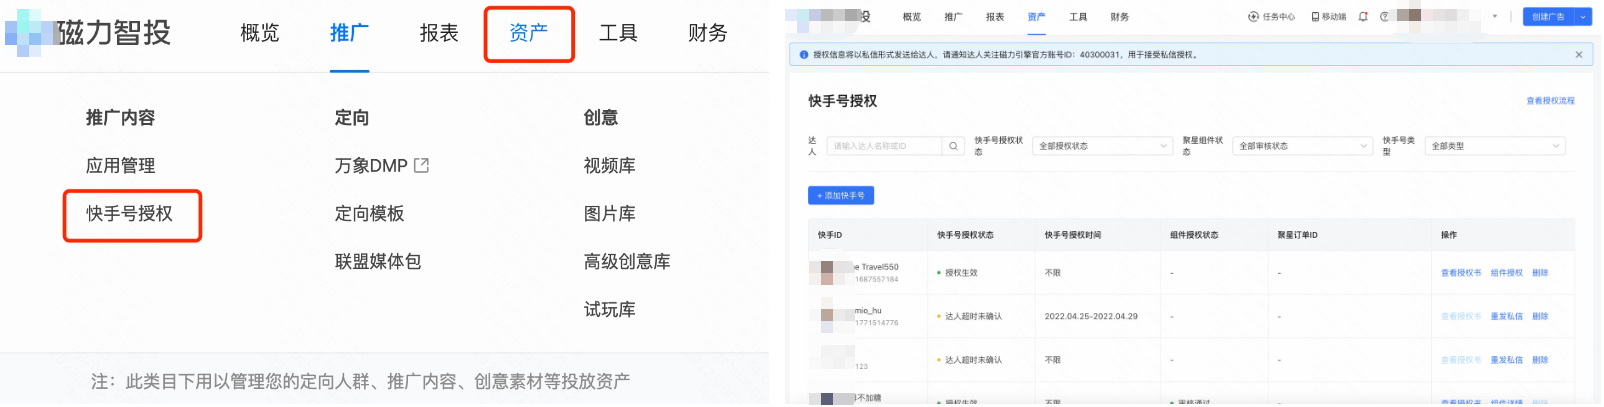Click the search magnifier in 达人 field
The image size is (1604, 407).
(x=954, y=146)
